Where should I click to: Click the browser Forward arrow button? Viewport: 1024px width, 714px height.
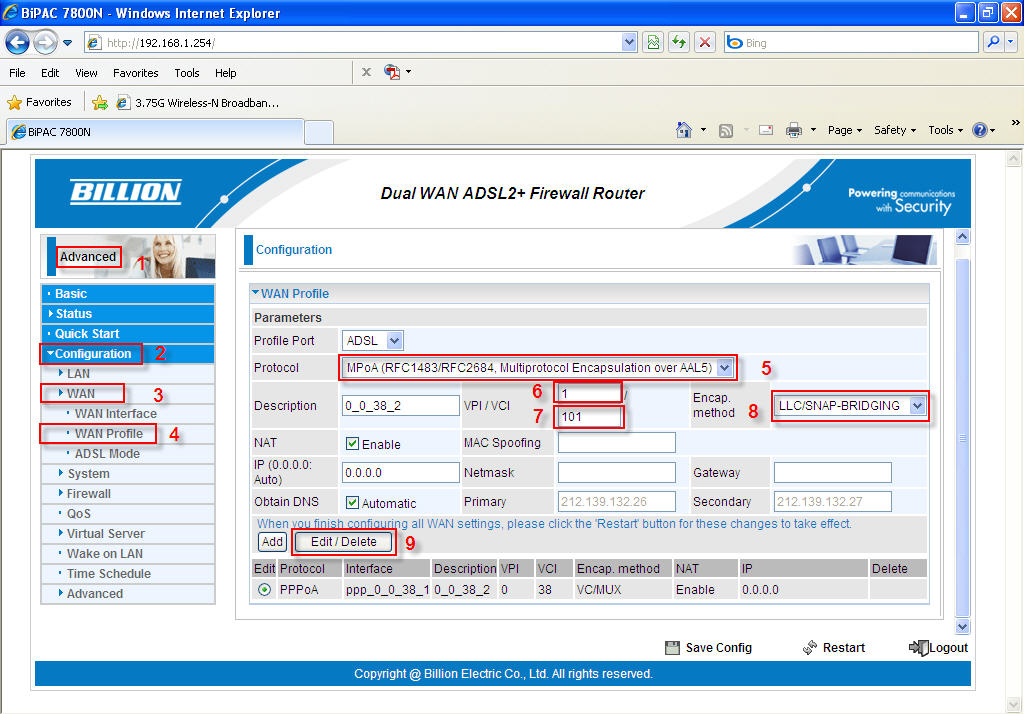(45, 43)
